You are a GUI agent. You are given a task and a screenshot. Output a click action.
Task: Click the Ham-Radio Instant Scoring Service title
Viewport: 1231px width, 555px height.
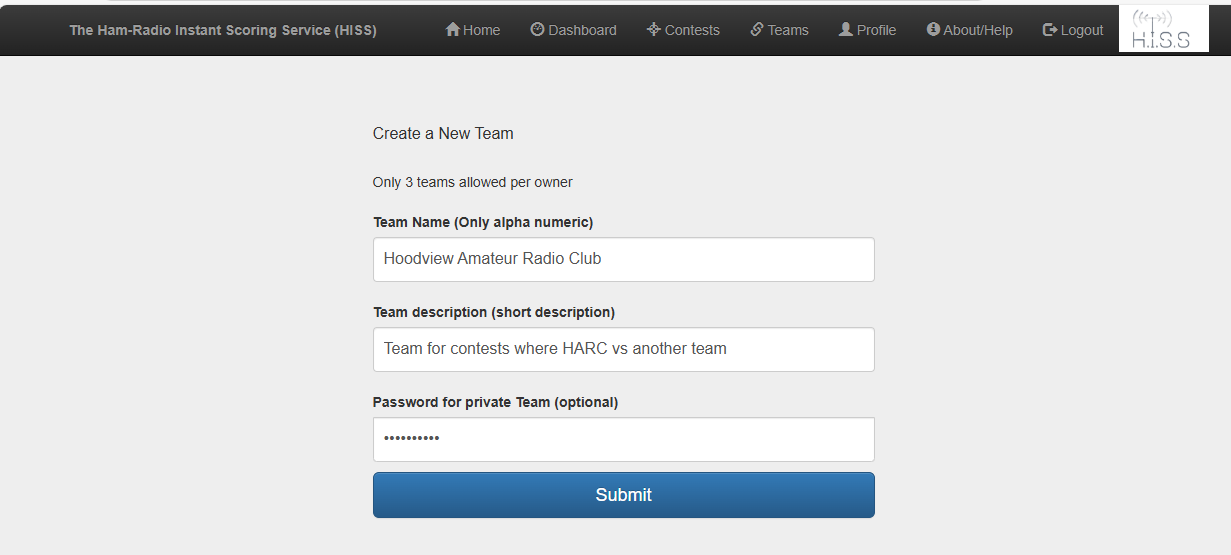pyautogui.click(x=223, y=30)
